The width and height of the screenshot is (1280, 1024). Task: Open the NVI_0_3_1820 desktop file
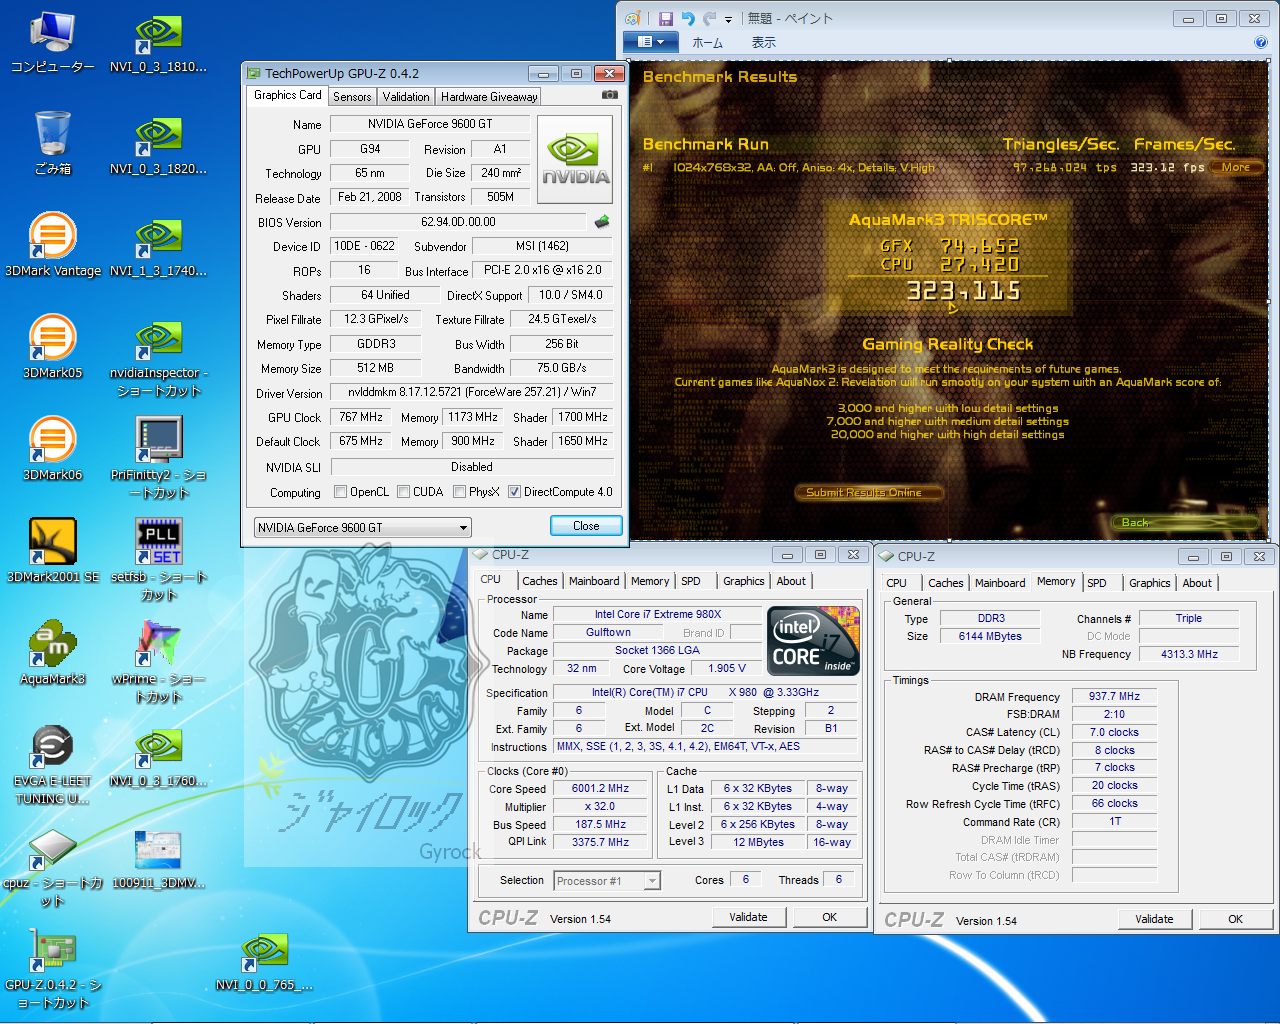pos(158,144)
